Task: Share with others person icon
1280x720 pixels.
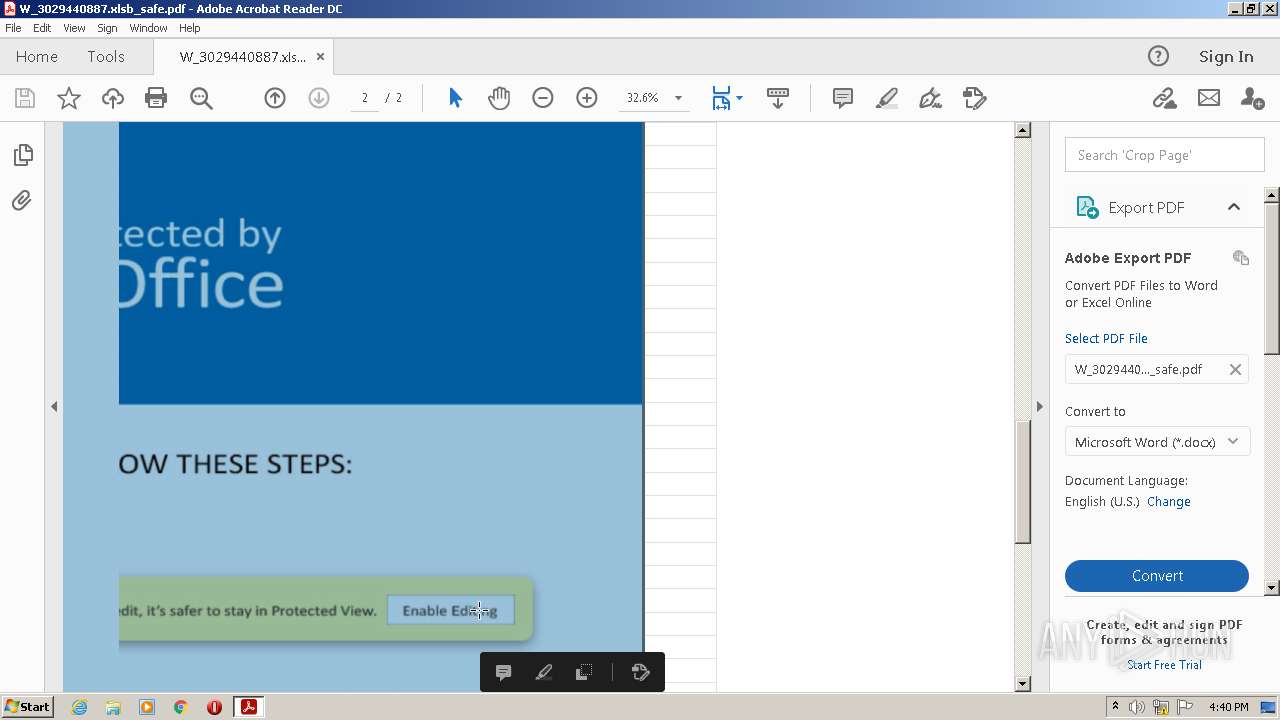Action: click(x=1252, y=98)
